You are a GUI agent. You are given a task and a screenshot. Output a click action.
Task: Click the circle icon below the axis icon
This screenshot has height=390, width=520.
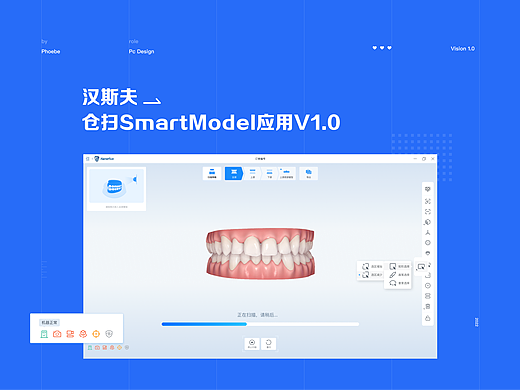coord(428,243)
